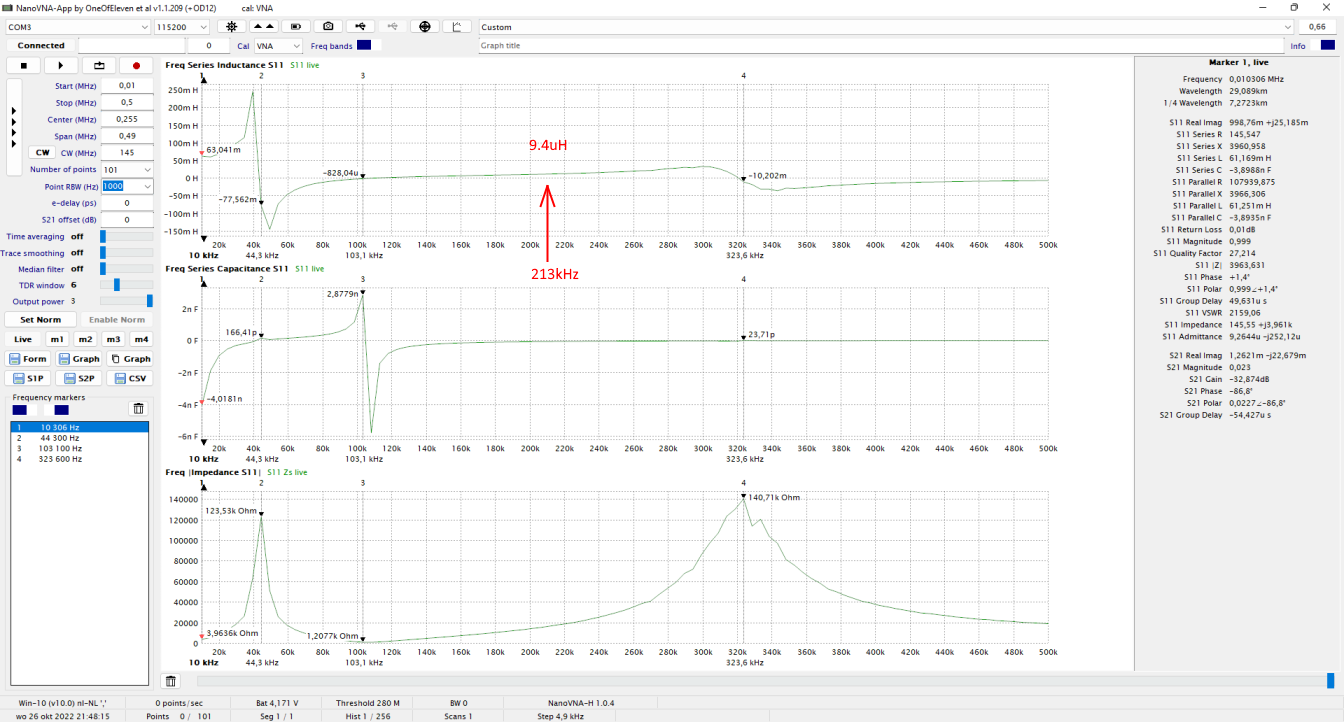Stop the sweep with the square button

[x=24, y=65]
